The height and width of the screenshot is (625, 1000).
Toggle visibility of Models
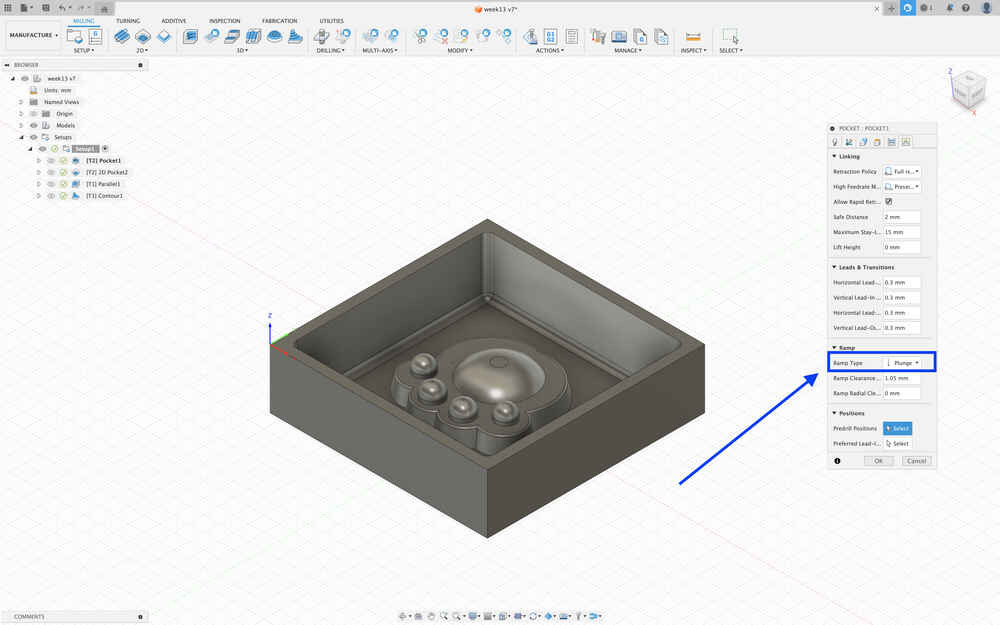[34, 126]
